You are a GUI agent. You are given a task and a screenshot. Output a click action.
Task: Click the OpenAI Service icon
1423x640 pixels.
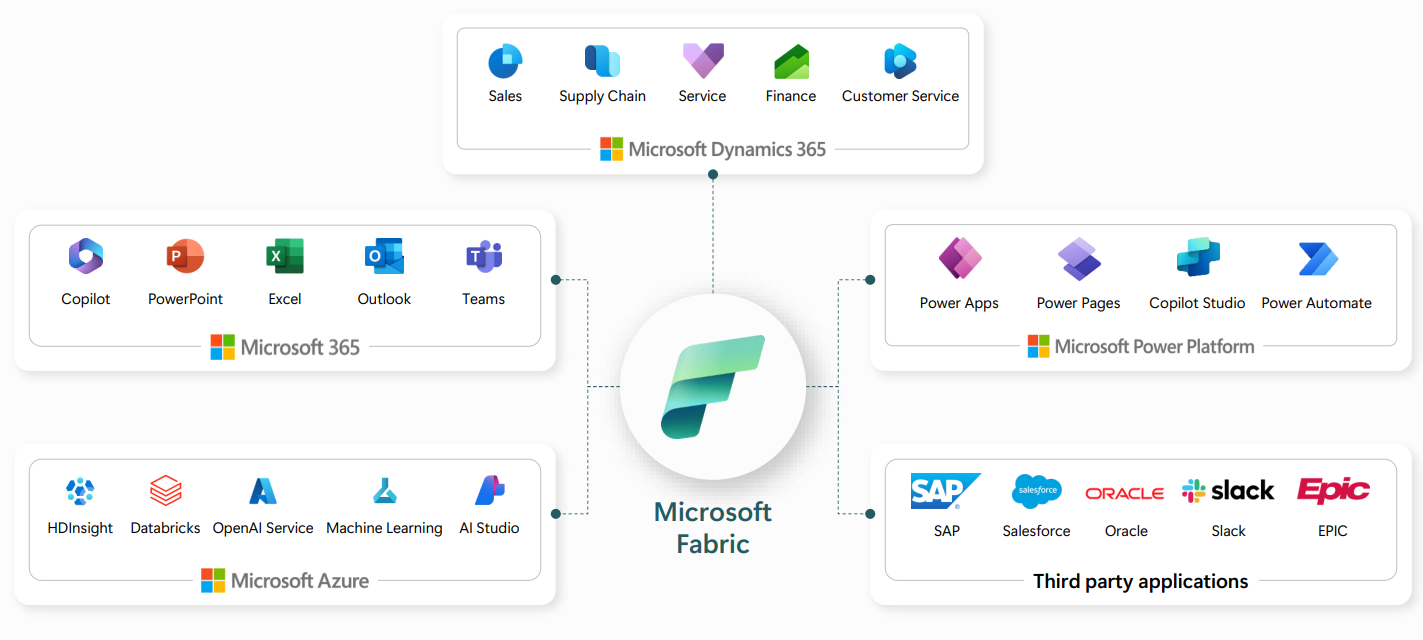point(263,491)
